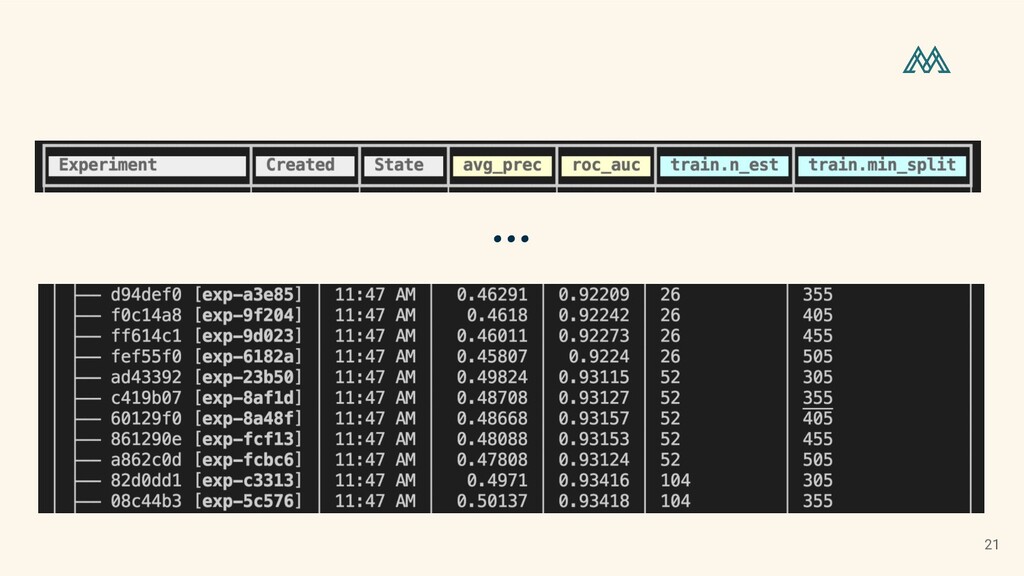Viewport: 1024px width, 576px height.
Task: Select the train.min_split column header
Action: (882, 165)
